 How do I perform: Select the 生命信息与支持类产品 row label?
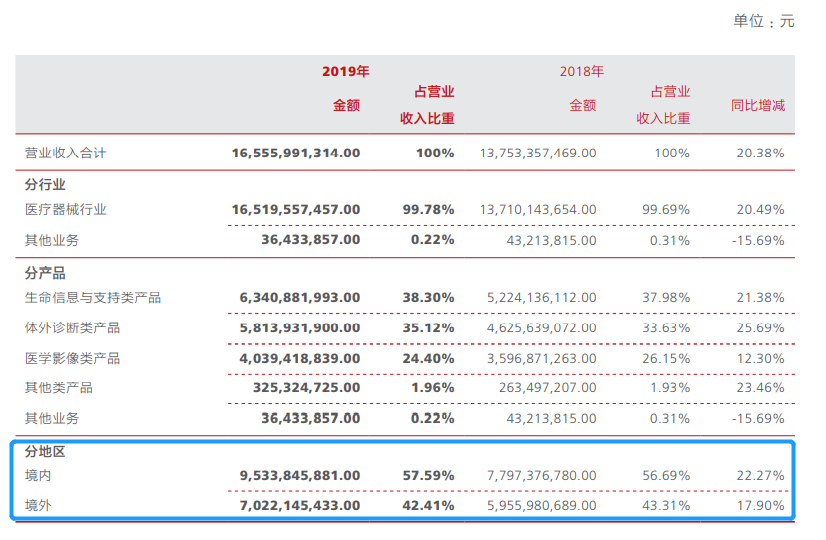[x=92, y=297]
